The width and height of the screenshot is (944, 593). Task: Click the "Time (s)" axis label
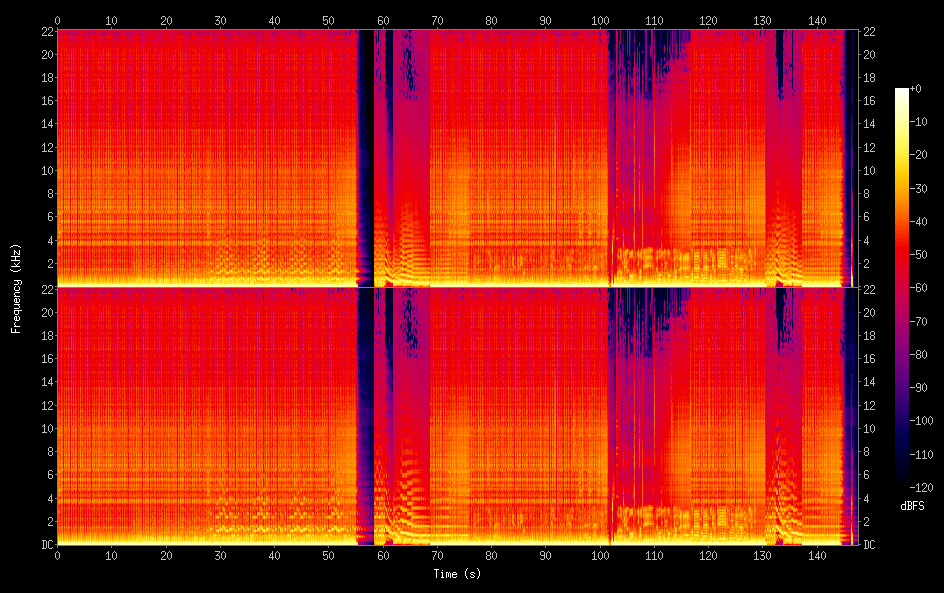[456, 574]
